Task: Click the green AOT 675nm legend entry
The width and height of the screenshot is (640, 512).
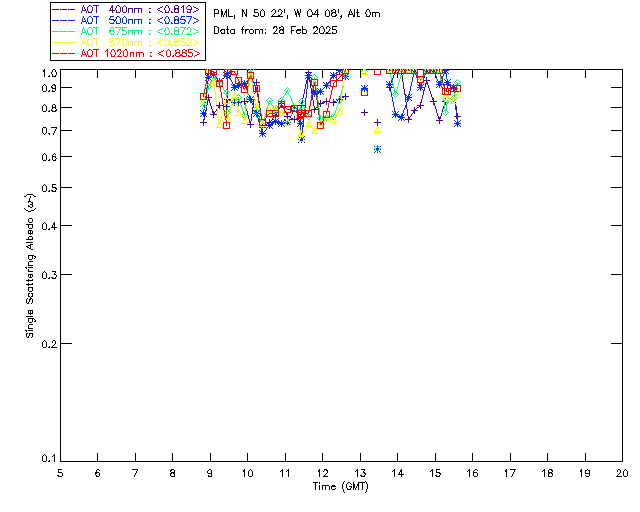Action: pos(126,31)
